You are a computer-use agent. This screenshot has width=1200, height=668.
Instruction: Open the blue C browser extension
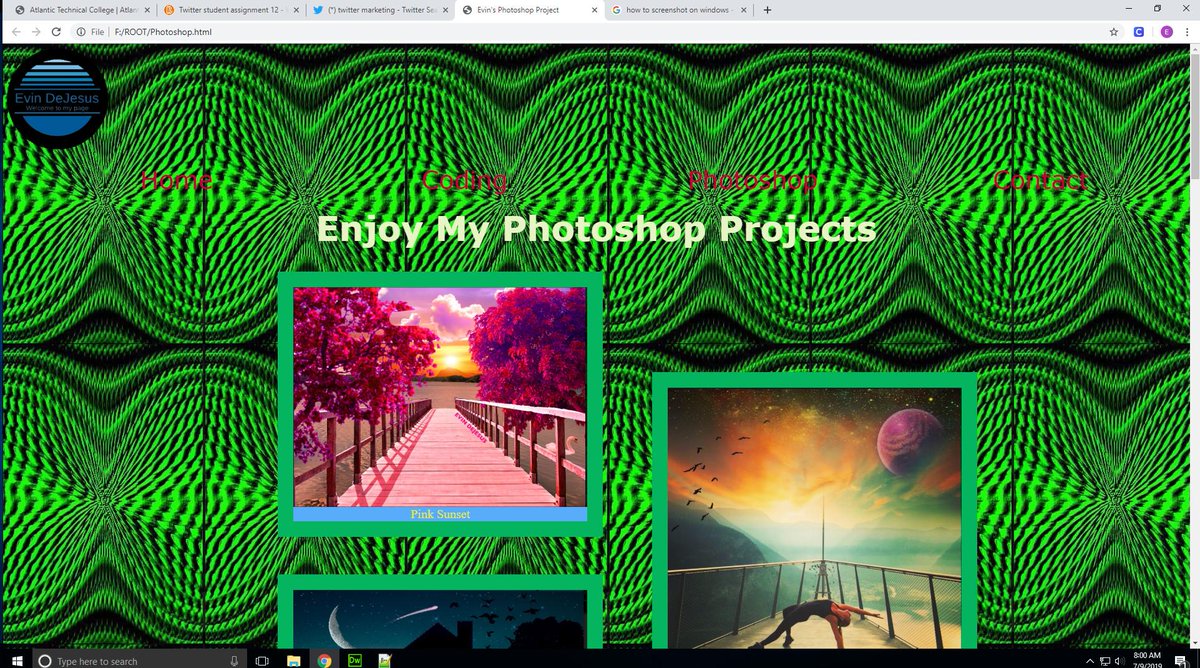coord(1139,32)
